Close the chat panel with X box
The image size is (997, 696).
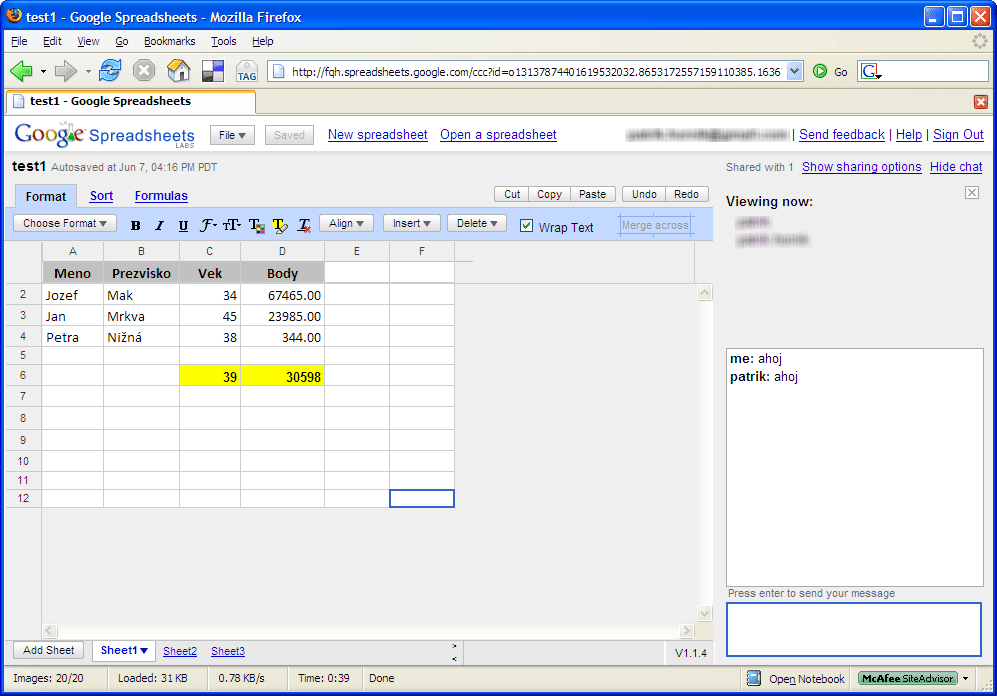[972, 193]
